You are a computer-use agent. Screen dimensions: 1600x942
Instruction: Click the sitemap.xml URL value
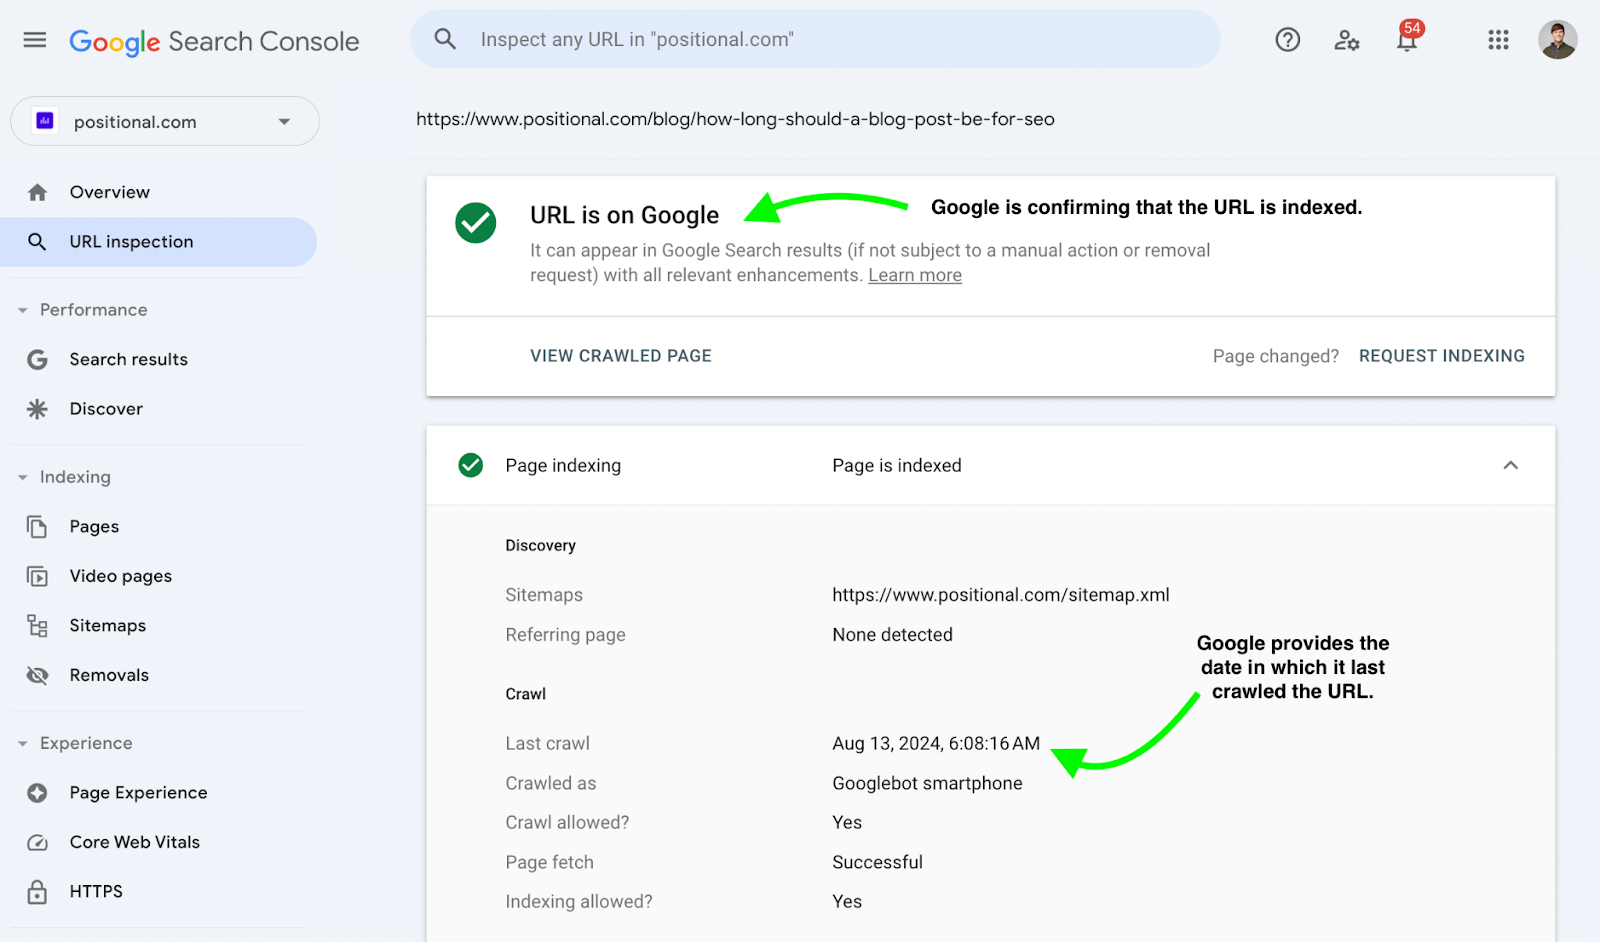(x=1001, y=595)
